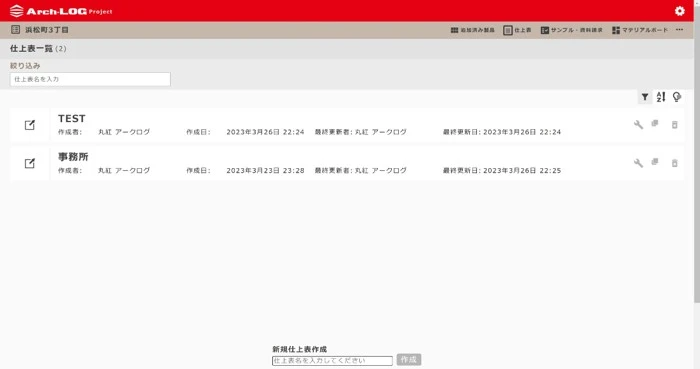The width and height of the screenshot is (700, 369).
Task: Click wrench settings icon in TEST row
Action: pyautogui.click(x=638, y=124)
